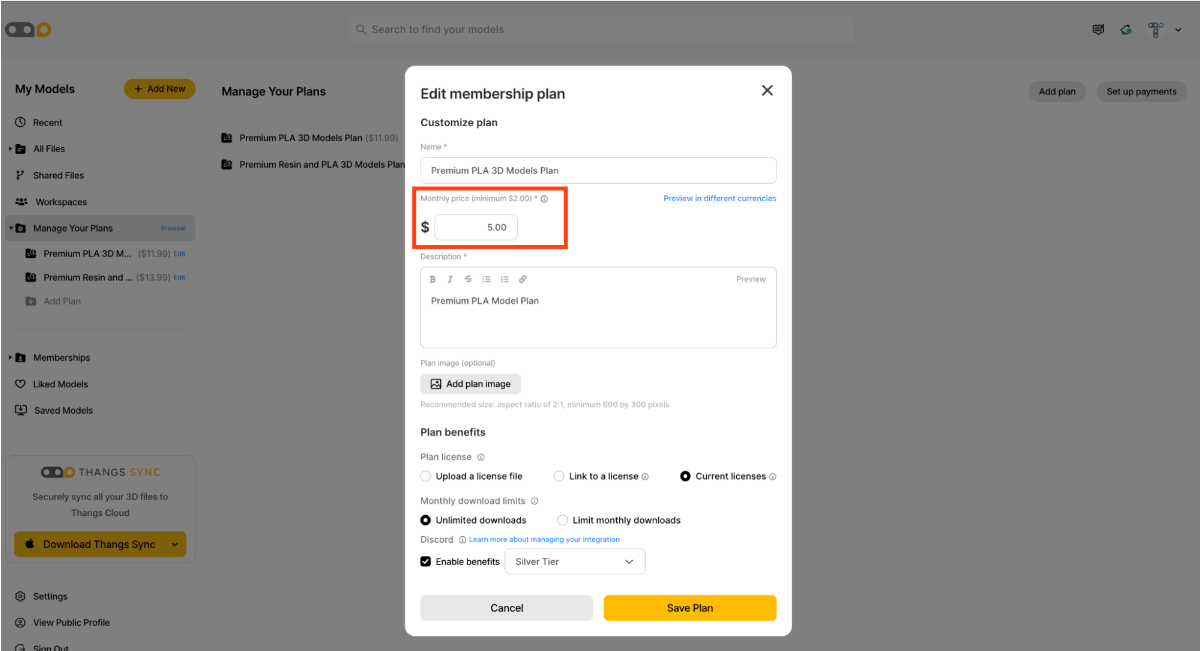The width and height of the screenshot is (1200, 651).
Task: Insert a link in description editor
Action: (x=522, y=279)
